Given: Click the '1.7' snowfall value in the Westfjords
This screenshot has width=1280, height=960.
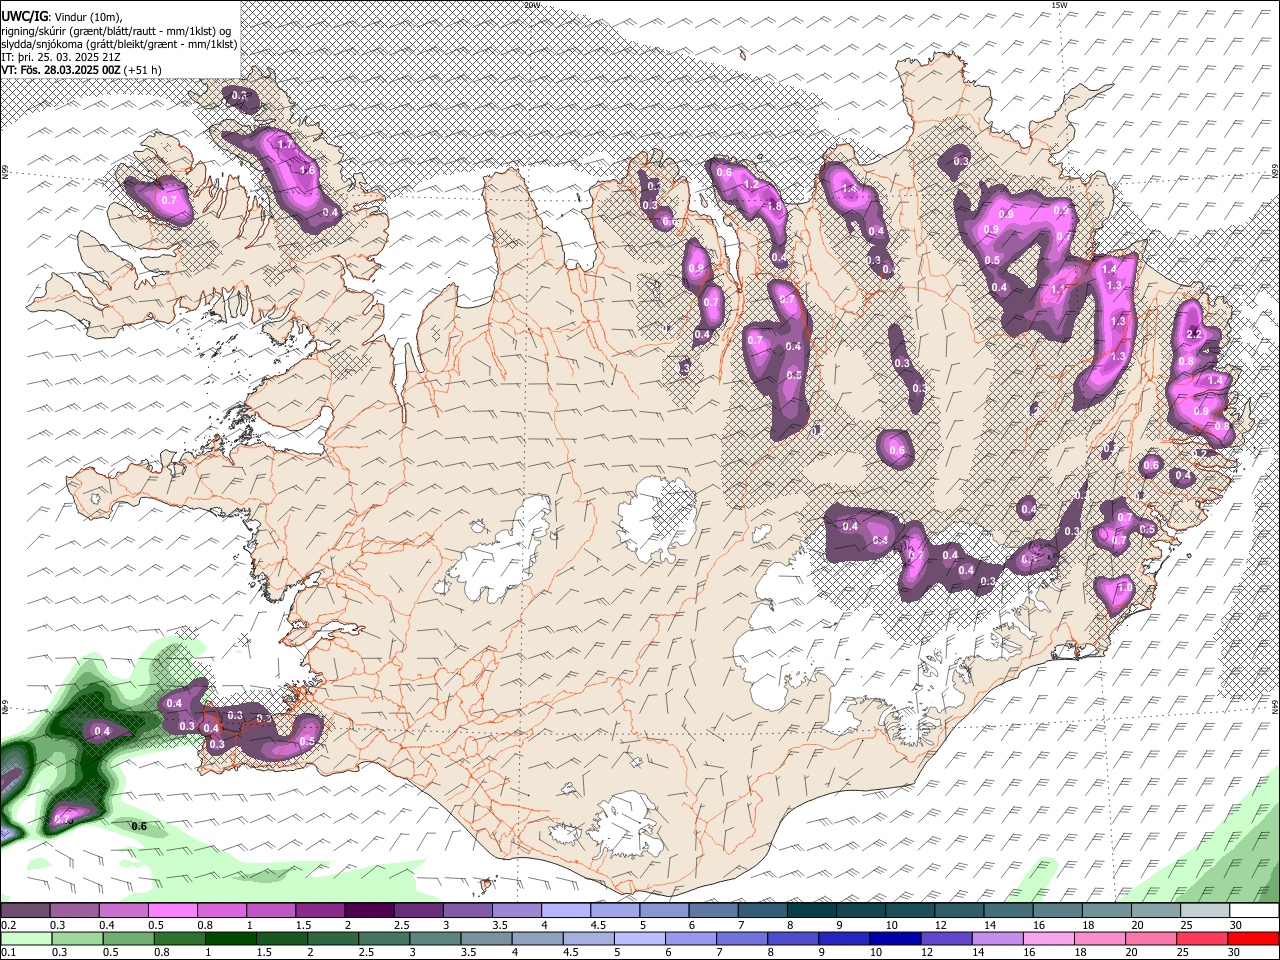Looking at the screenshot, I should pyautogui.click(x=284, y=145).
